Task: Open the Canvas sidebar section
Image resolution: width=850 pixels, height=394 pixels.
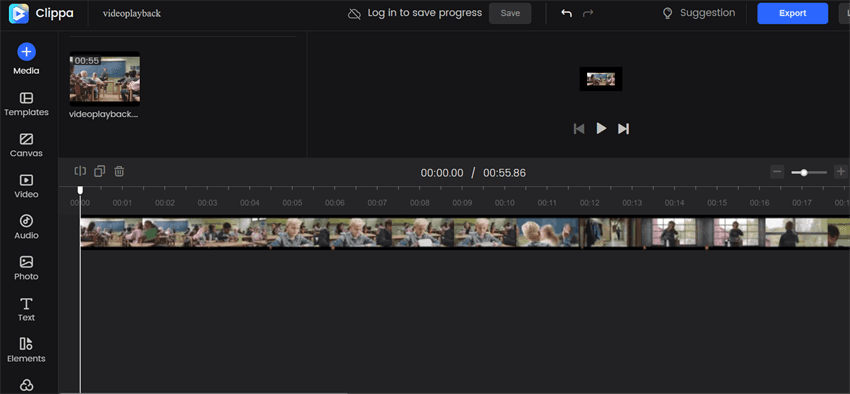Action: click(x=27, y=145)
